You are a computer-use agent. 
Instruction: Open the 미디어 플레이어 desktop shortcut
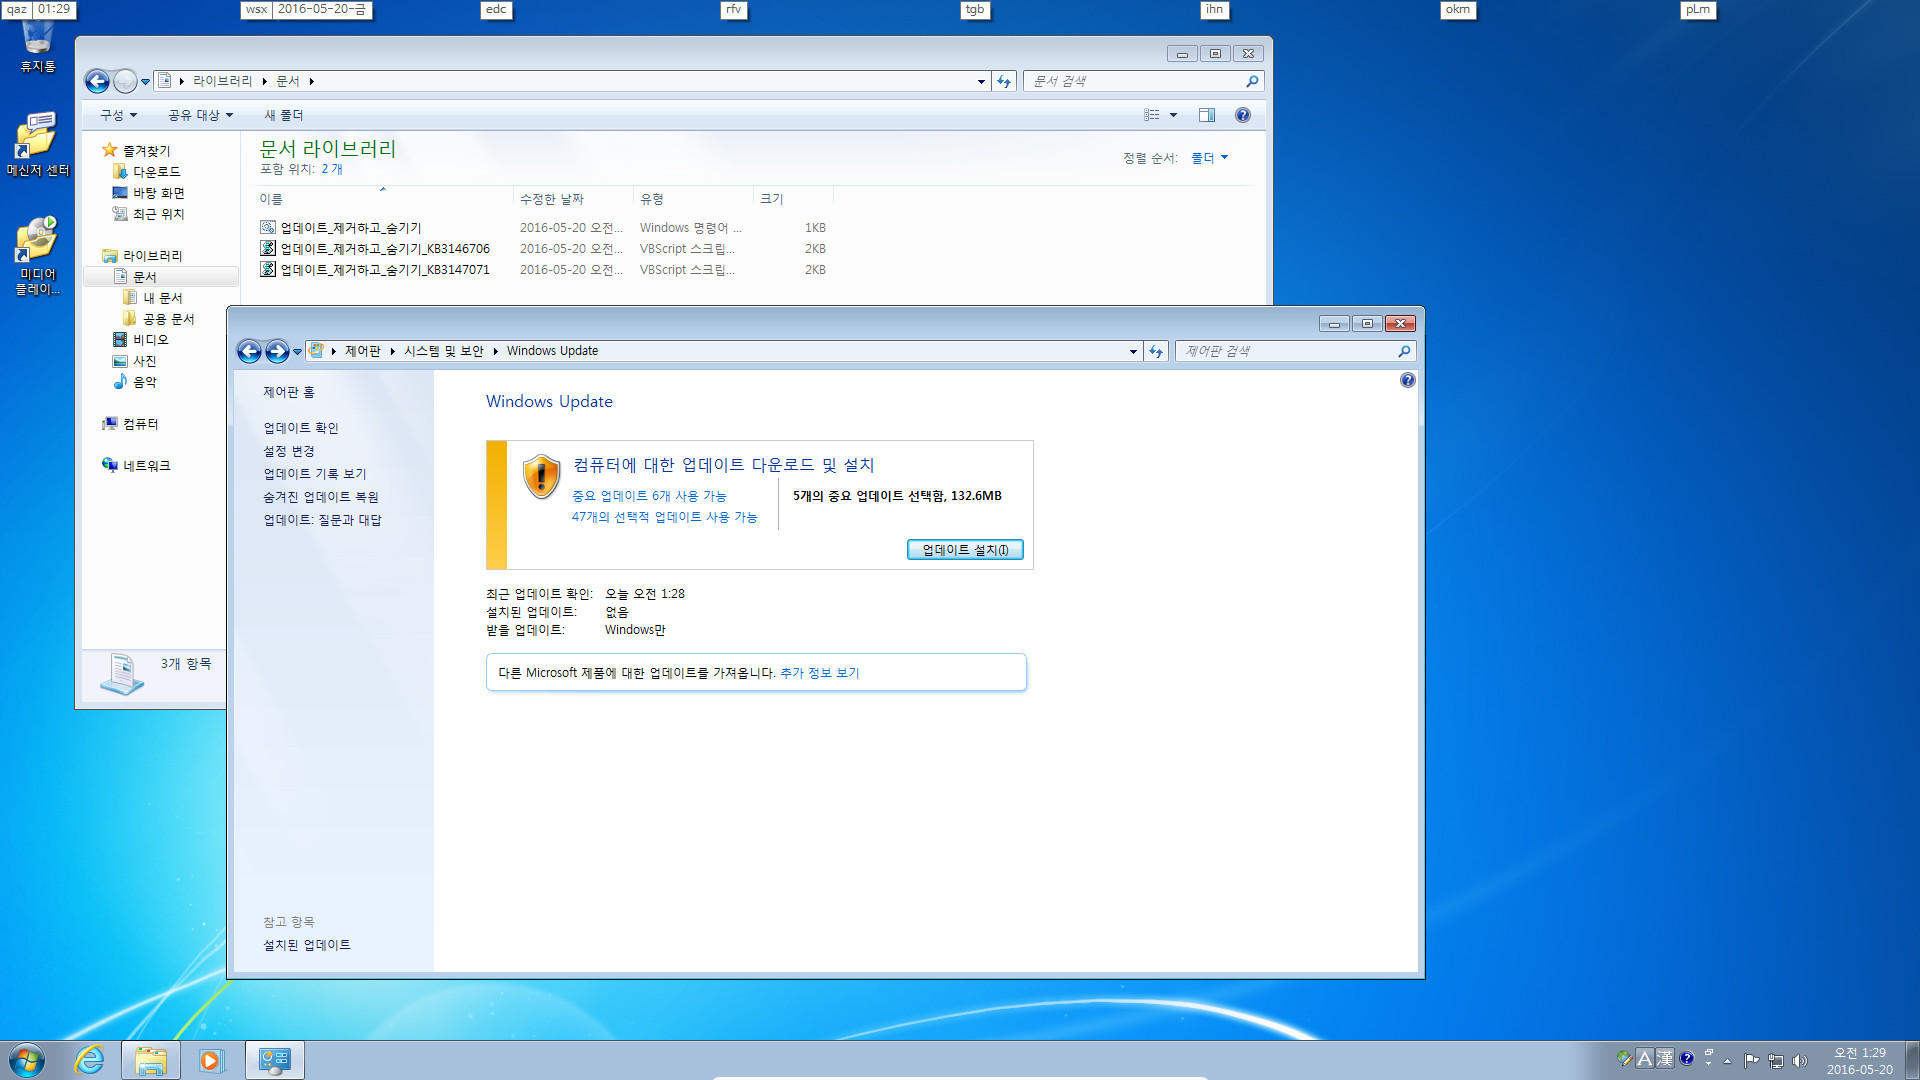point(38,256)
